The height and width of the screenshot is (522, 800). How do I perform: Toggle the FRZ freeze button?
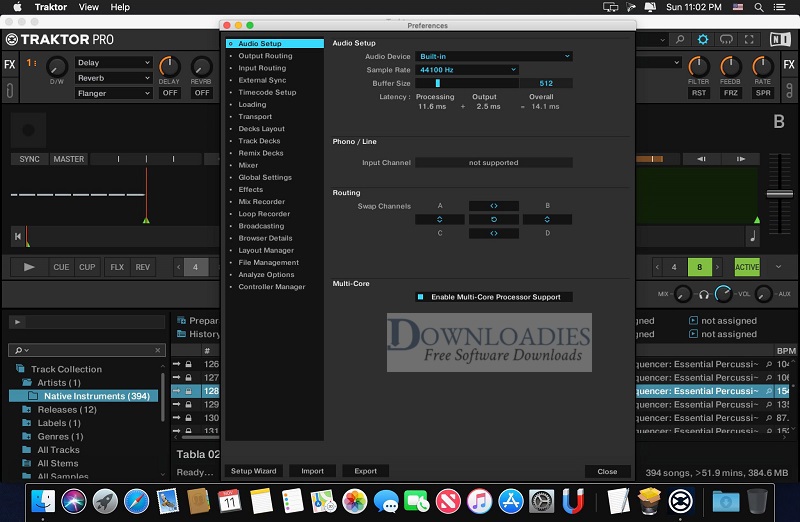(731, 93)
